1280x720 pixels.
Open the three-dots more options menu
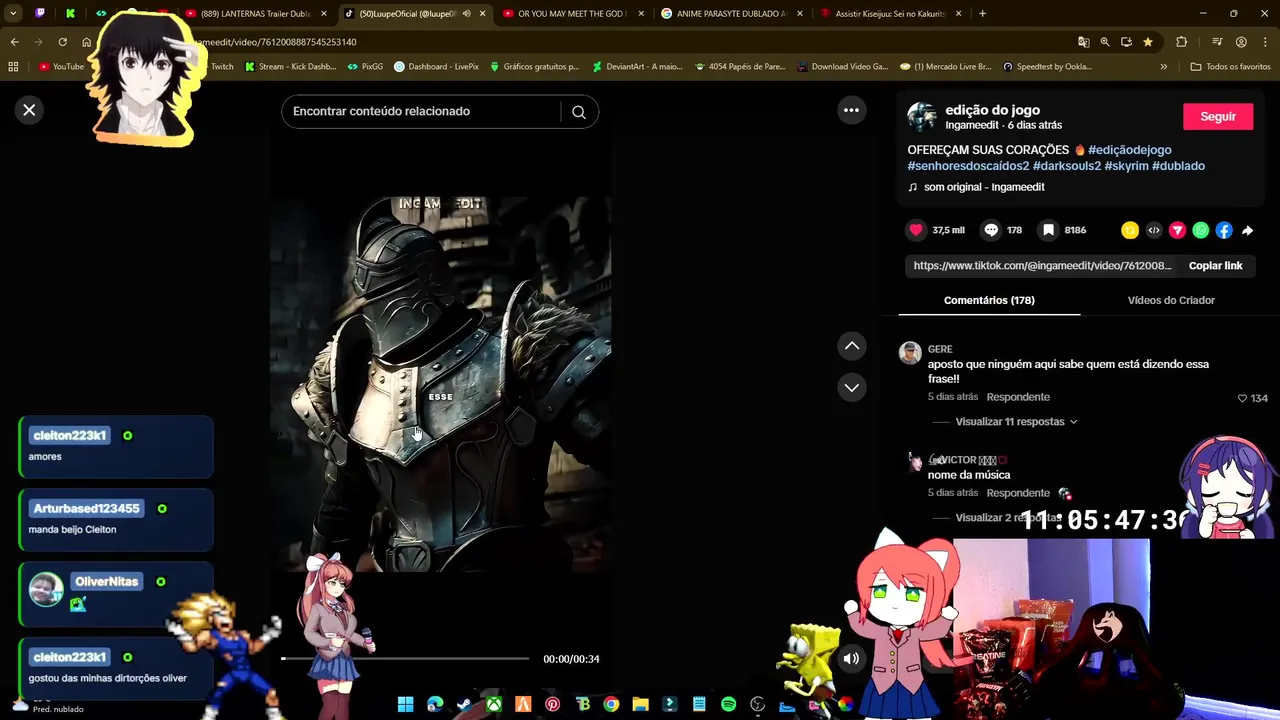pyautogui.click(x=851, y=110)
